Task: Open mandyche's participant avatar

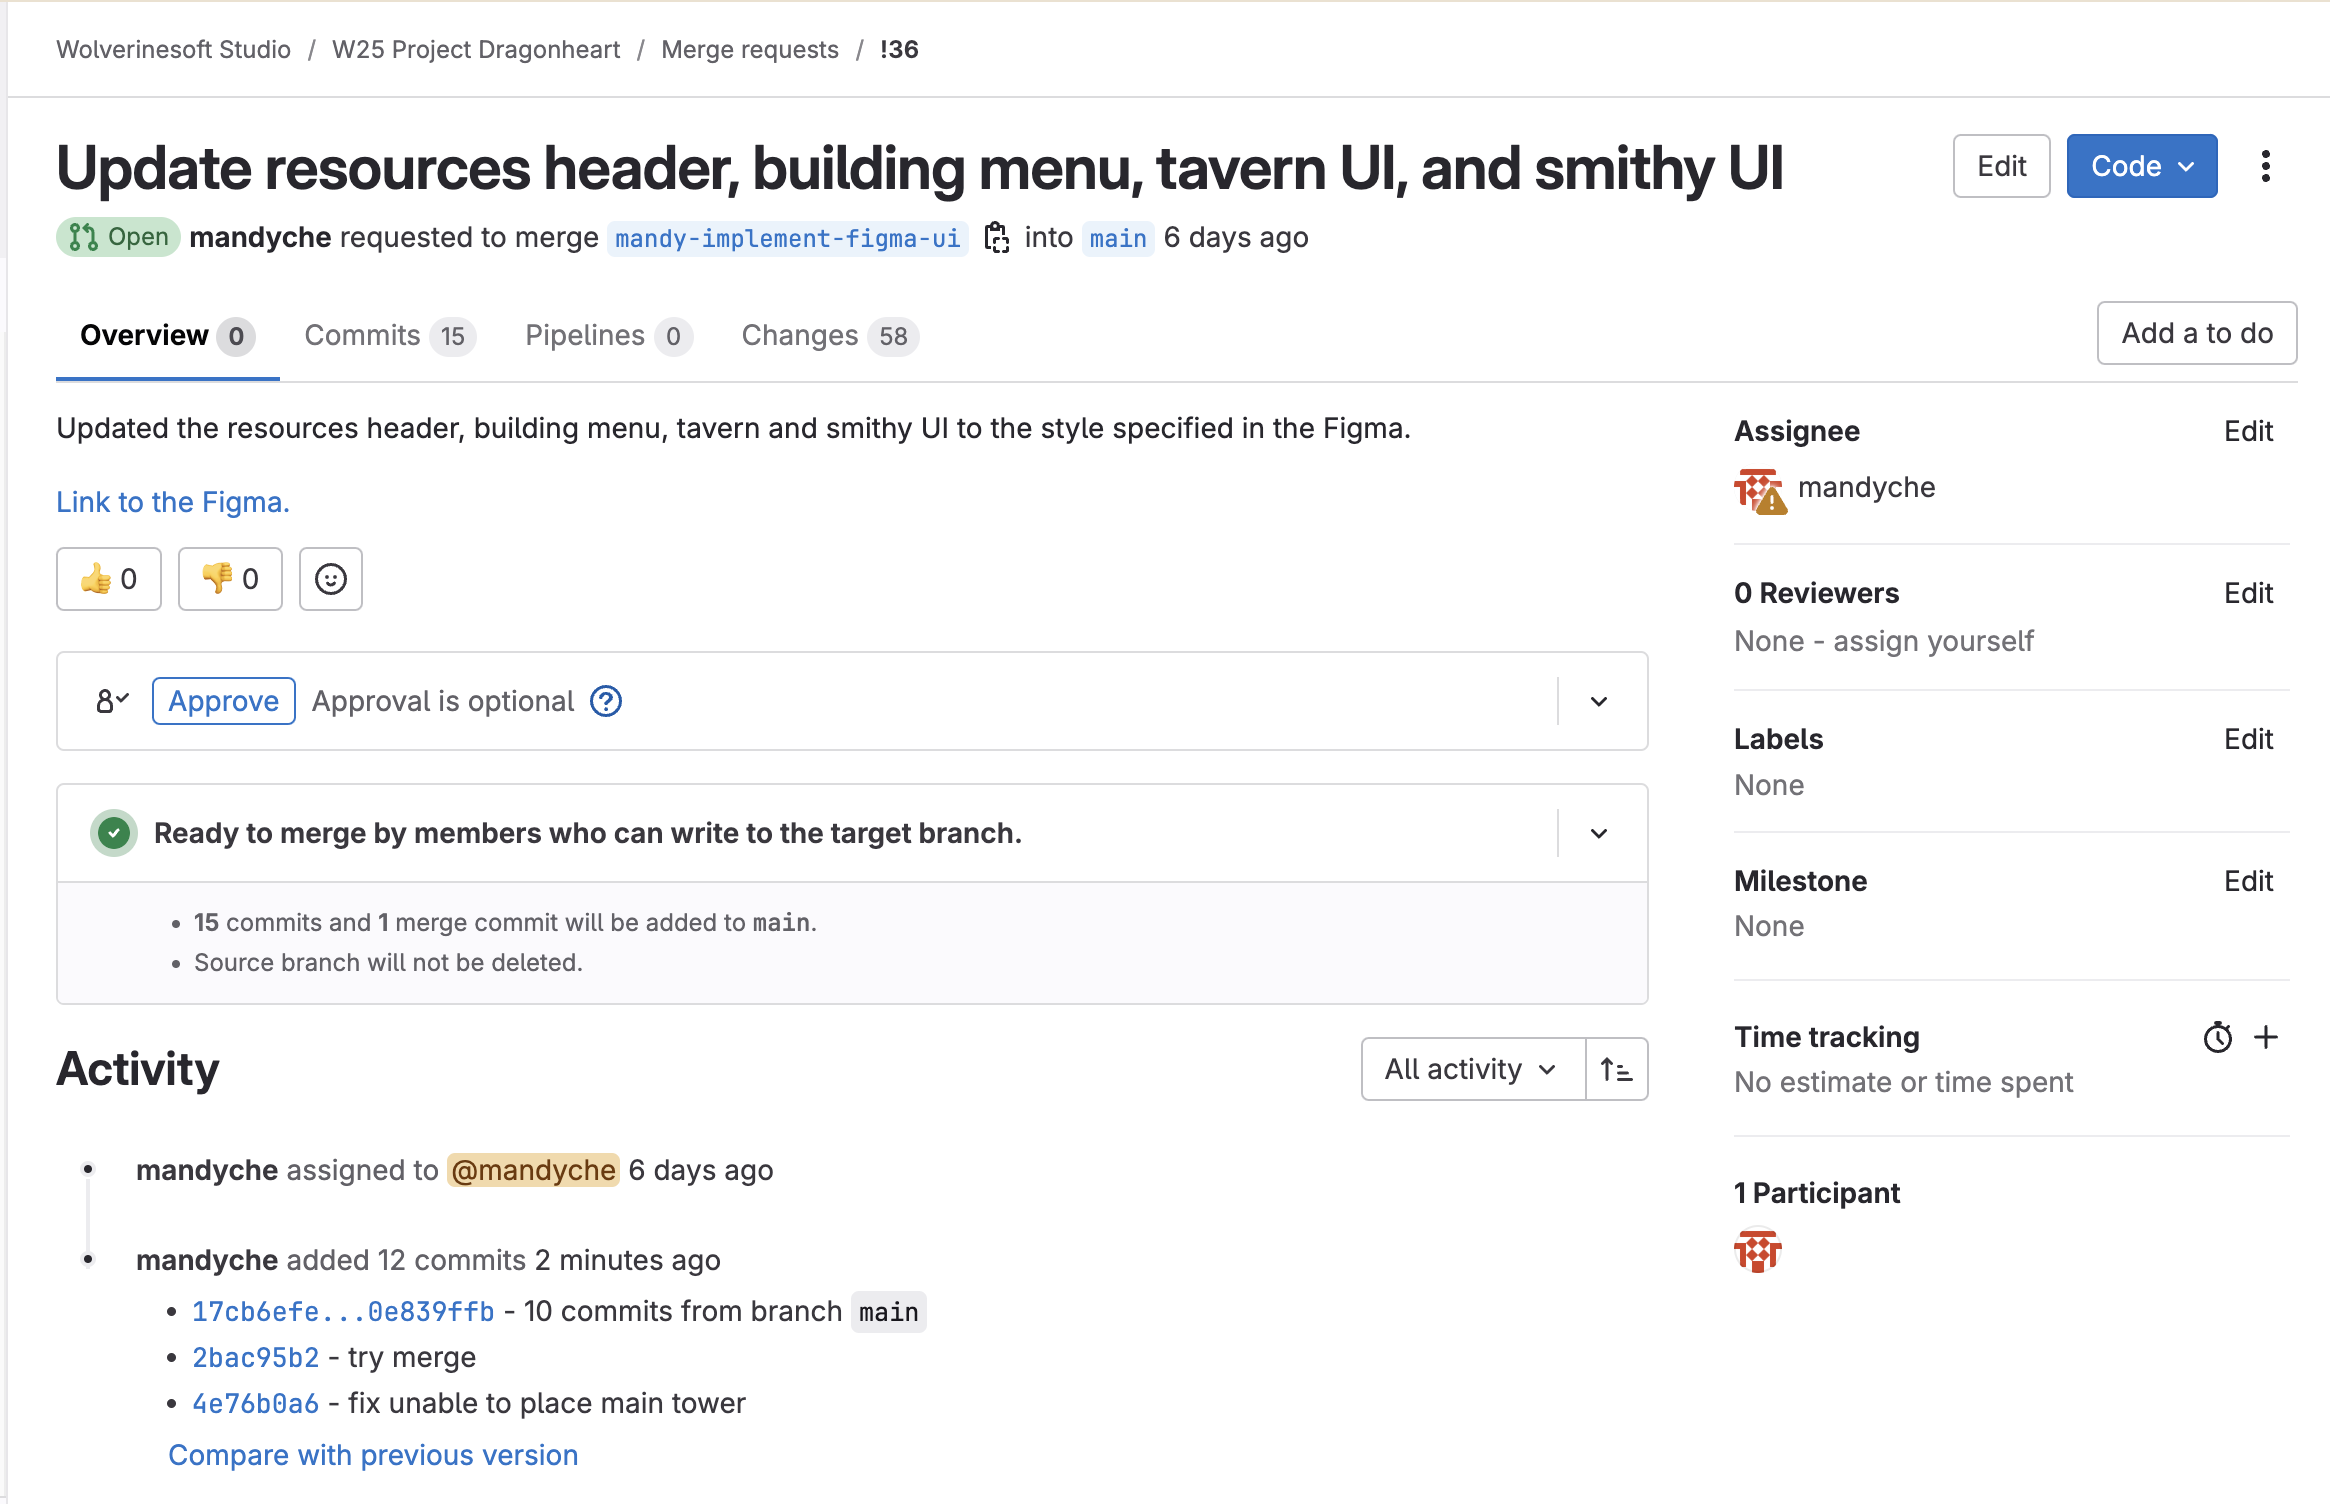Action: [1758, 1251]
